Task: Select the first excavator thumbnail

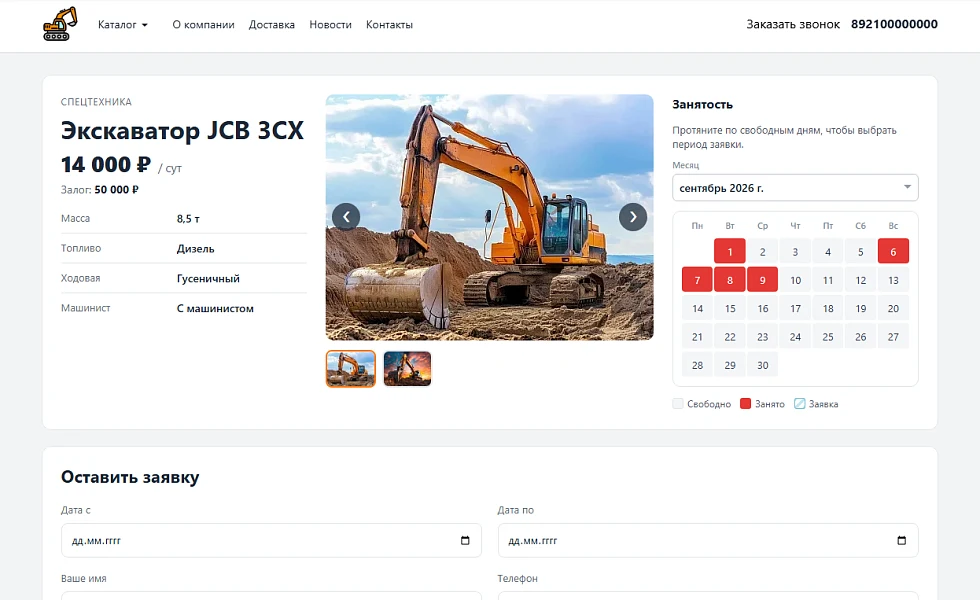Action: tap(351, 369)
